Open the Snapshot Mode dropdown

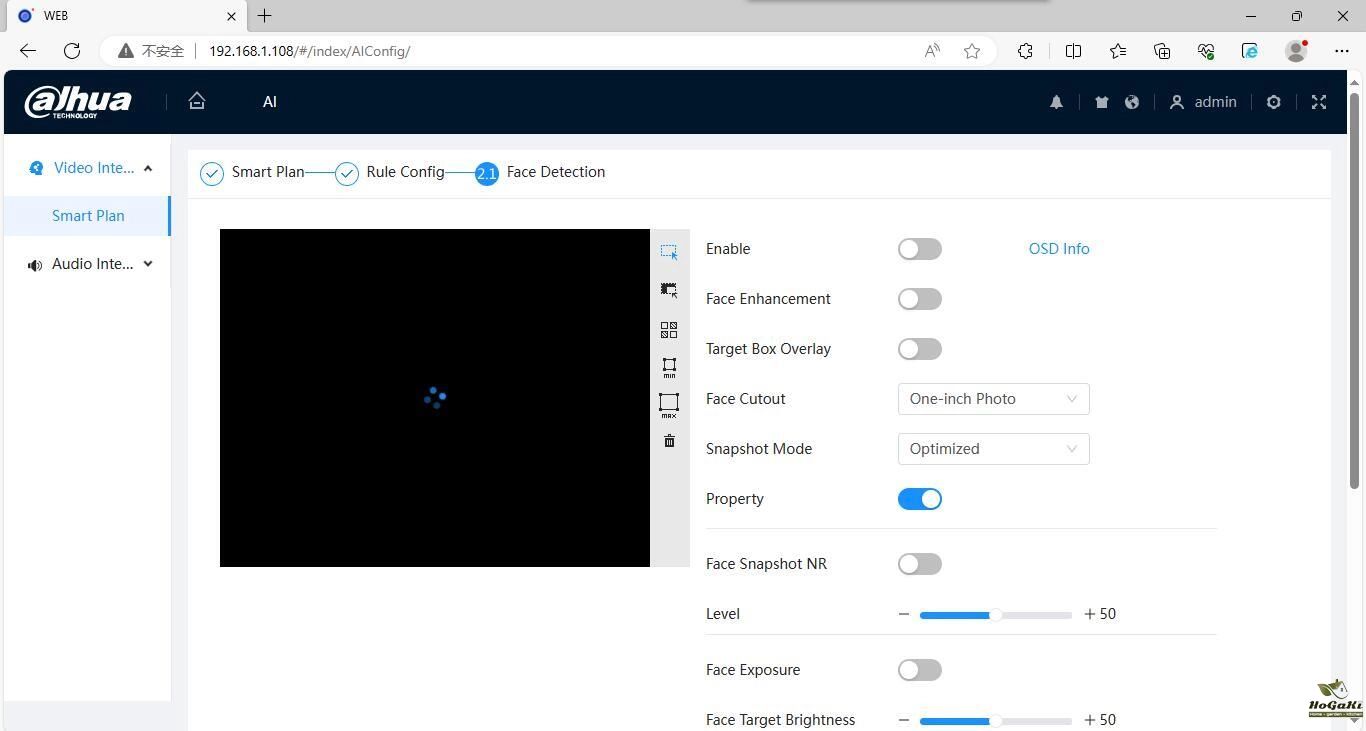pos(993,449)
